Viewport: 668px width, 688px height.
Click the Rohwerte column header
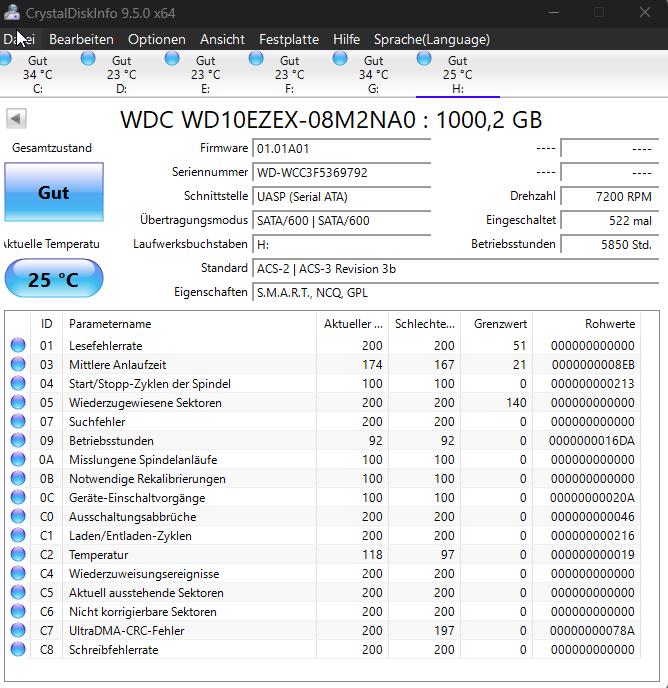click(x=586, y=324)
